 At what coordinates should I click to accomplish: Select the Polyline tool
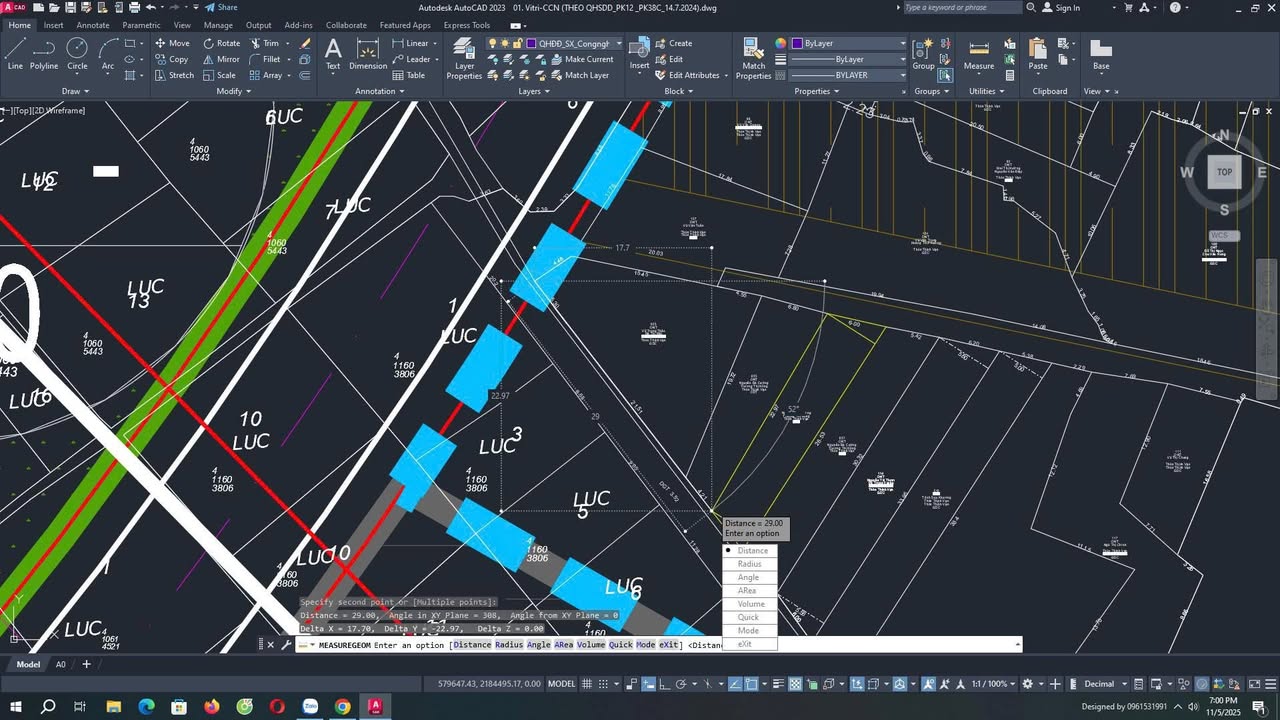tap(44, 53)
